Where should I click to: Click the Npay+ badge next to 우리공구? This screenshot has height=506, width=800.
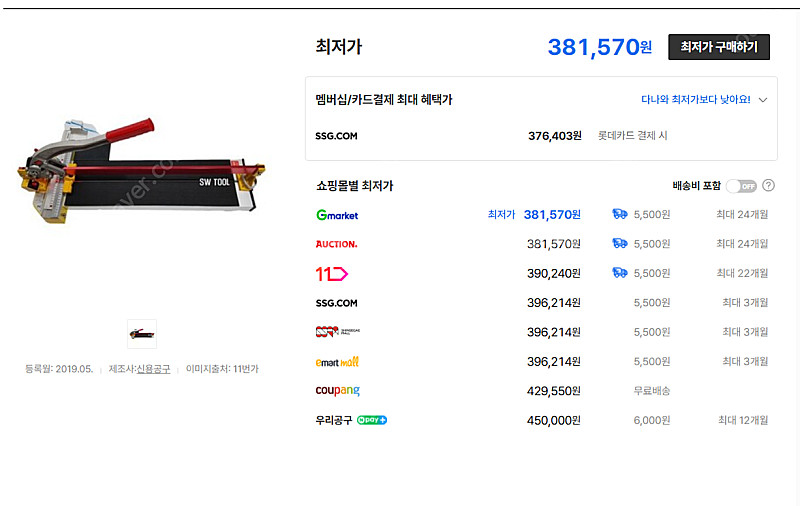[372, 420]
